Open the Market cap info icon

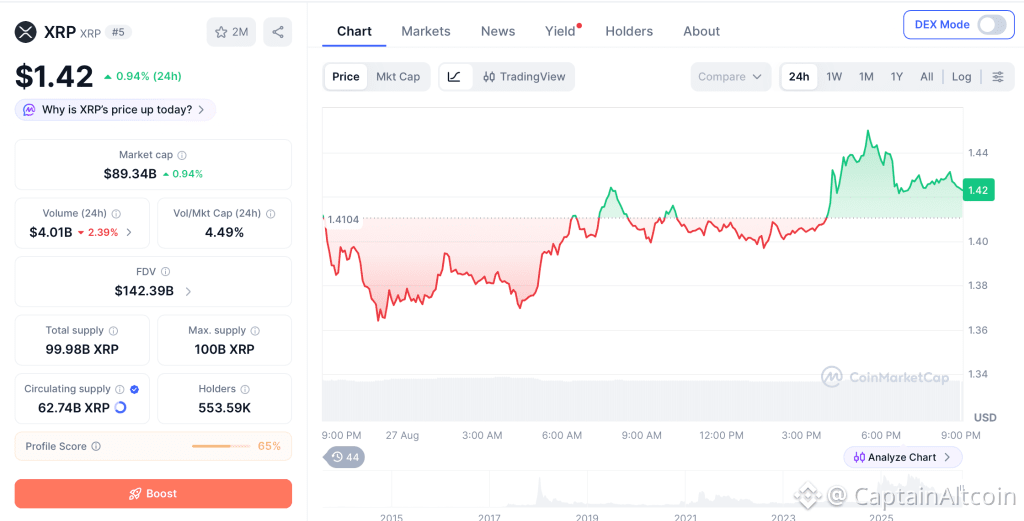pos(182,155)
